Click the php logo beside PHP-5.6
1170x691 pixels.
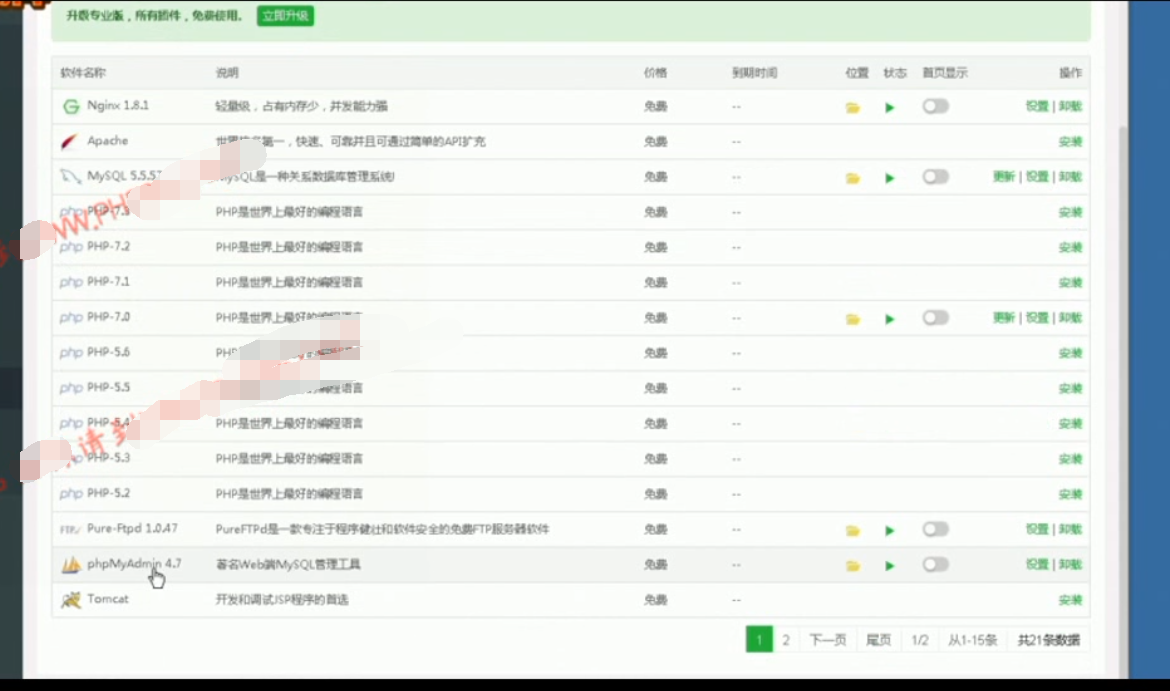coord(71,352)
